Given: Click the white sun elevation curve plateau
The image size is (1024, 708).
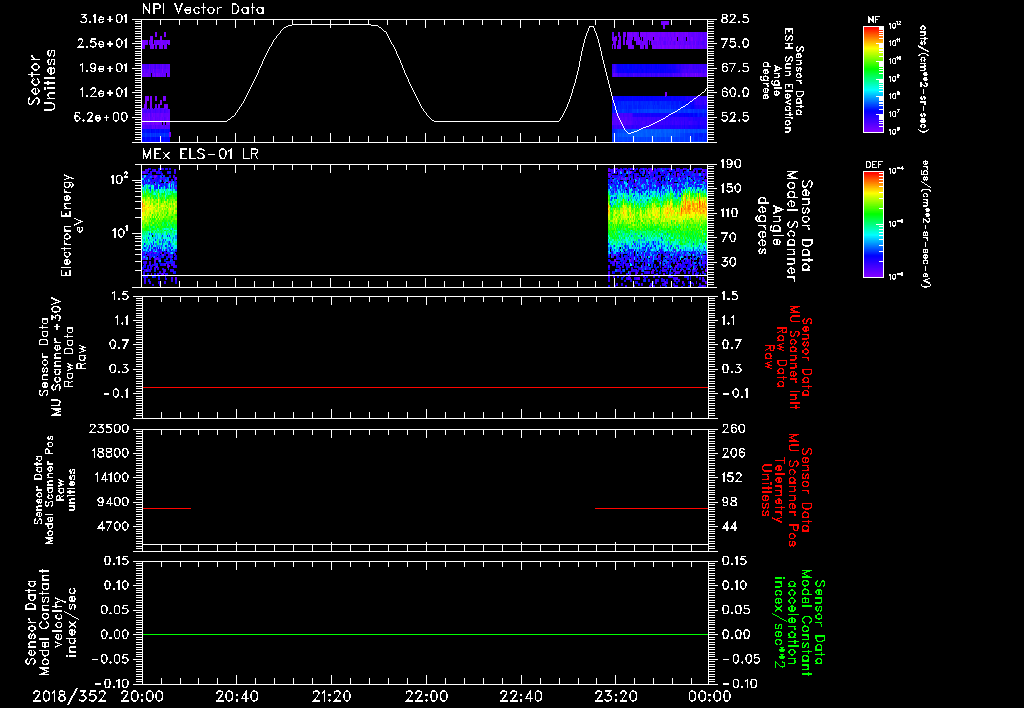Looking at the screenshot, I should (x=330, y=25).
